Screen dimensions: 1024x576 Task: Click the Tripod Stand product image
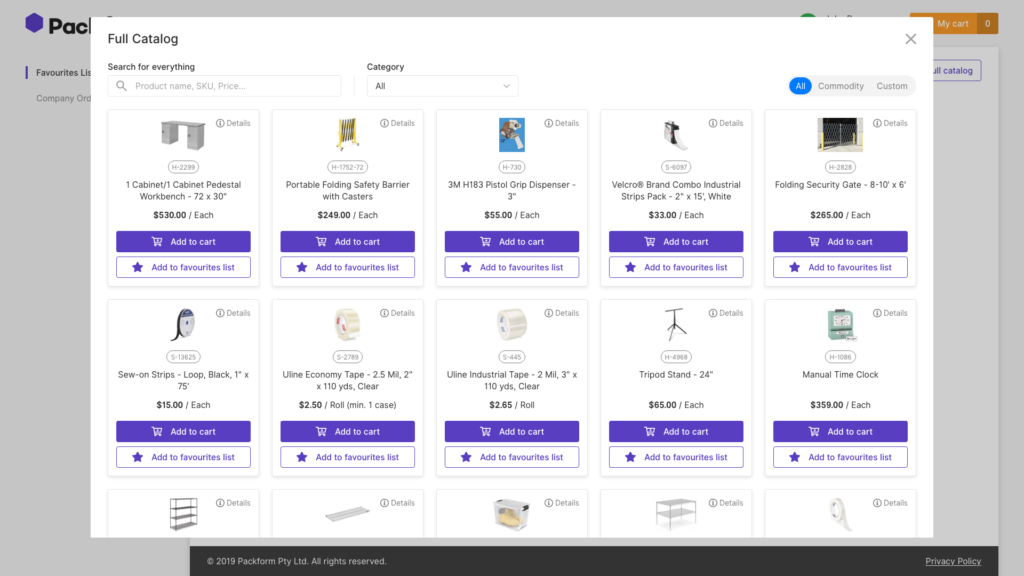[676, 325]
